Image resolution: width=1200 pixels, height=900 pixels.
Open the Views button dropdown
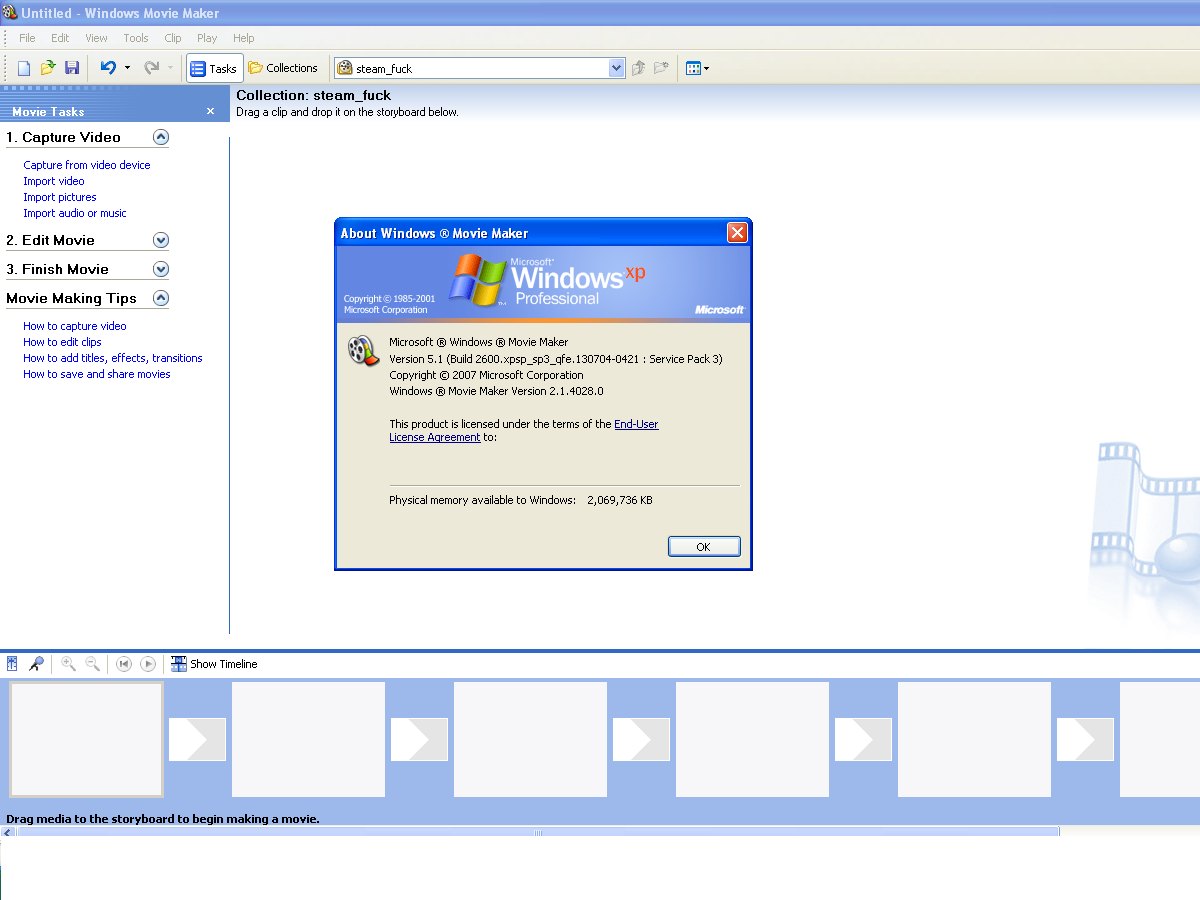pos(697,68)
